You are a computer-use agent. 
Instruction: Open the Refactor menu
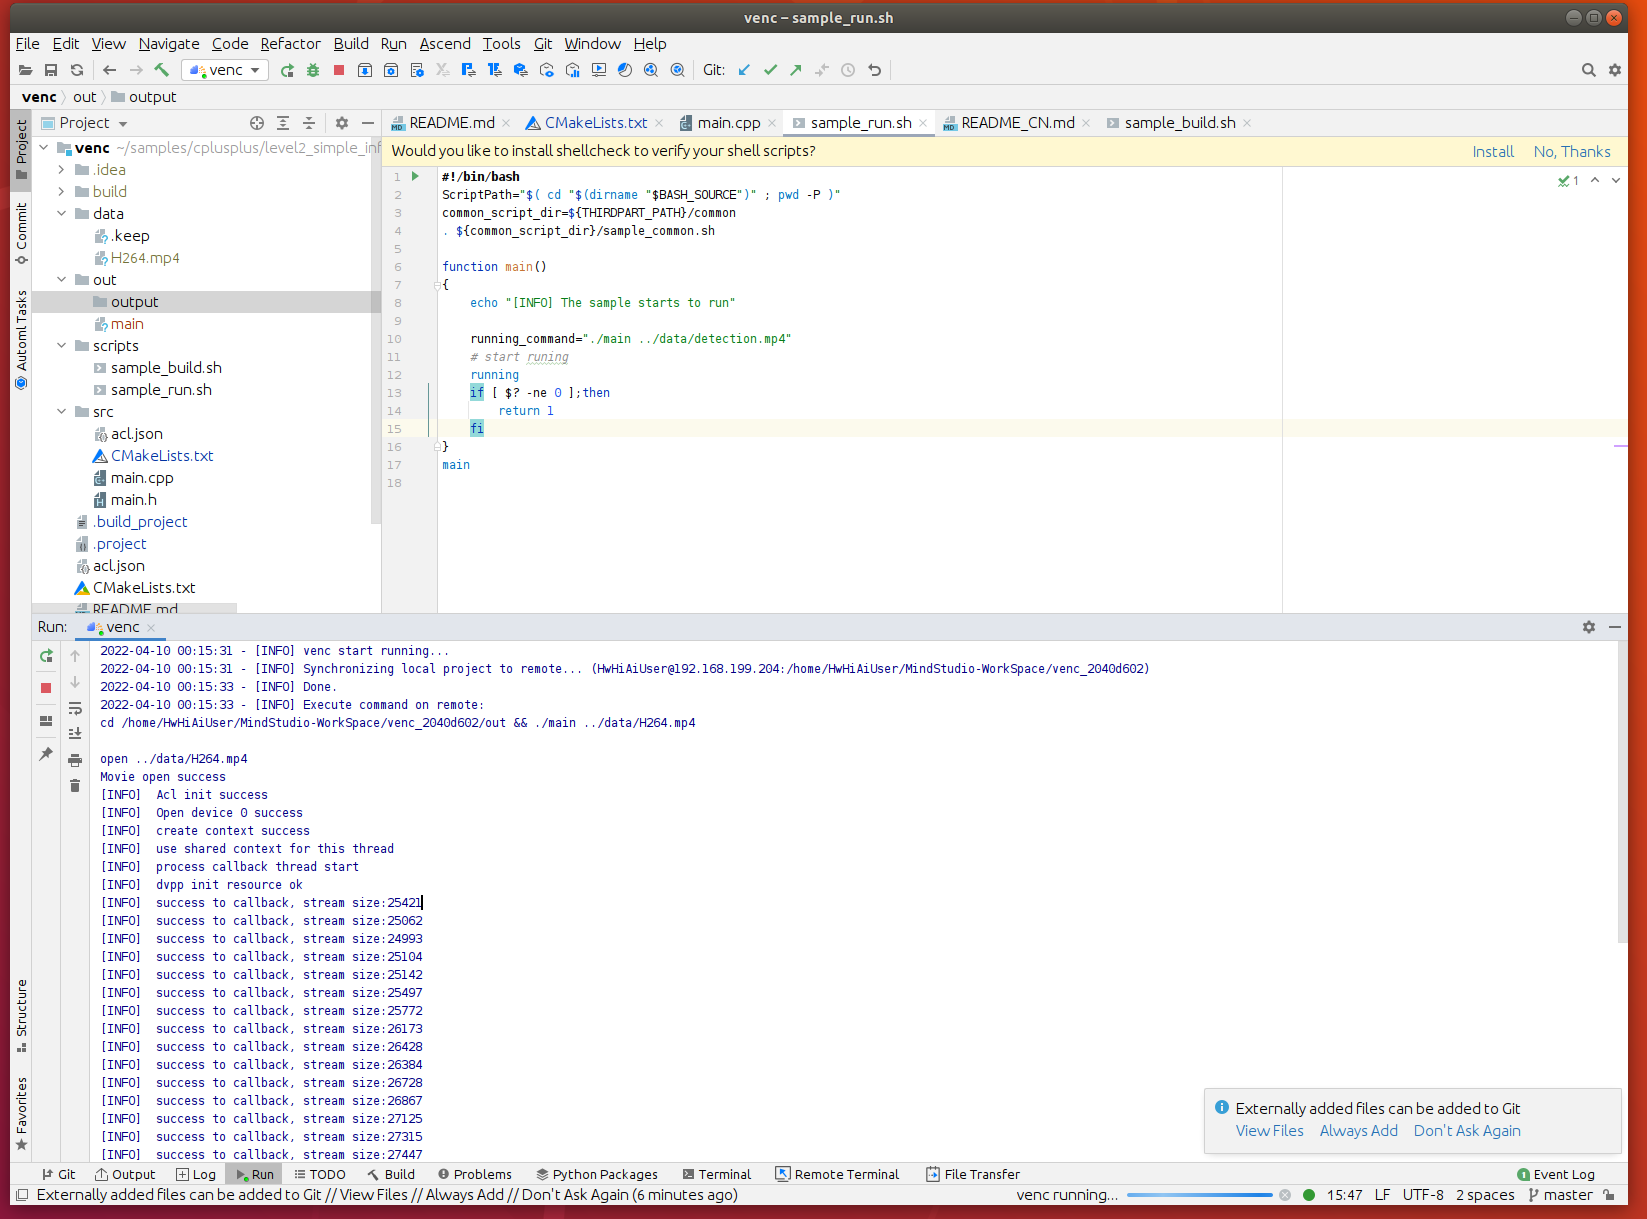click(x=290, y=44)
